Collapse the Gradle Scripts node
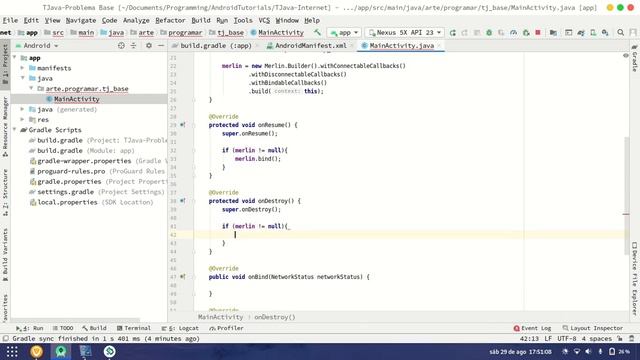This screenshot has width=640, height=360. tap(15, 130)
